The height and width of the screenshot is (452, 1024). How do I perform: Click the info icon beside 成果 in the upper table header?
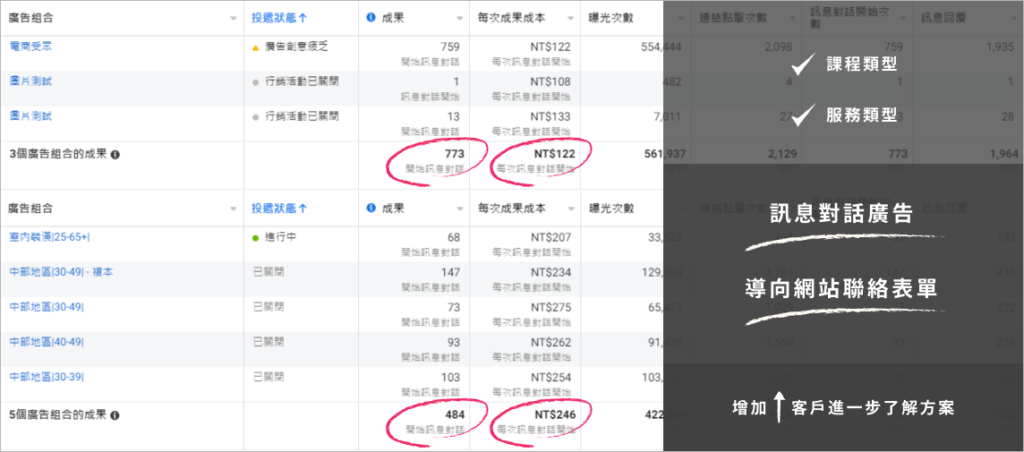(371, 17)
